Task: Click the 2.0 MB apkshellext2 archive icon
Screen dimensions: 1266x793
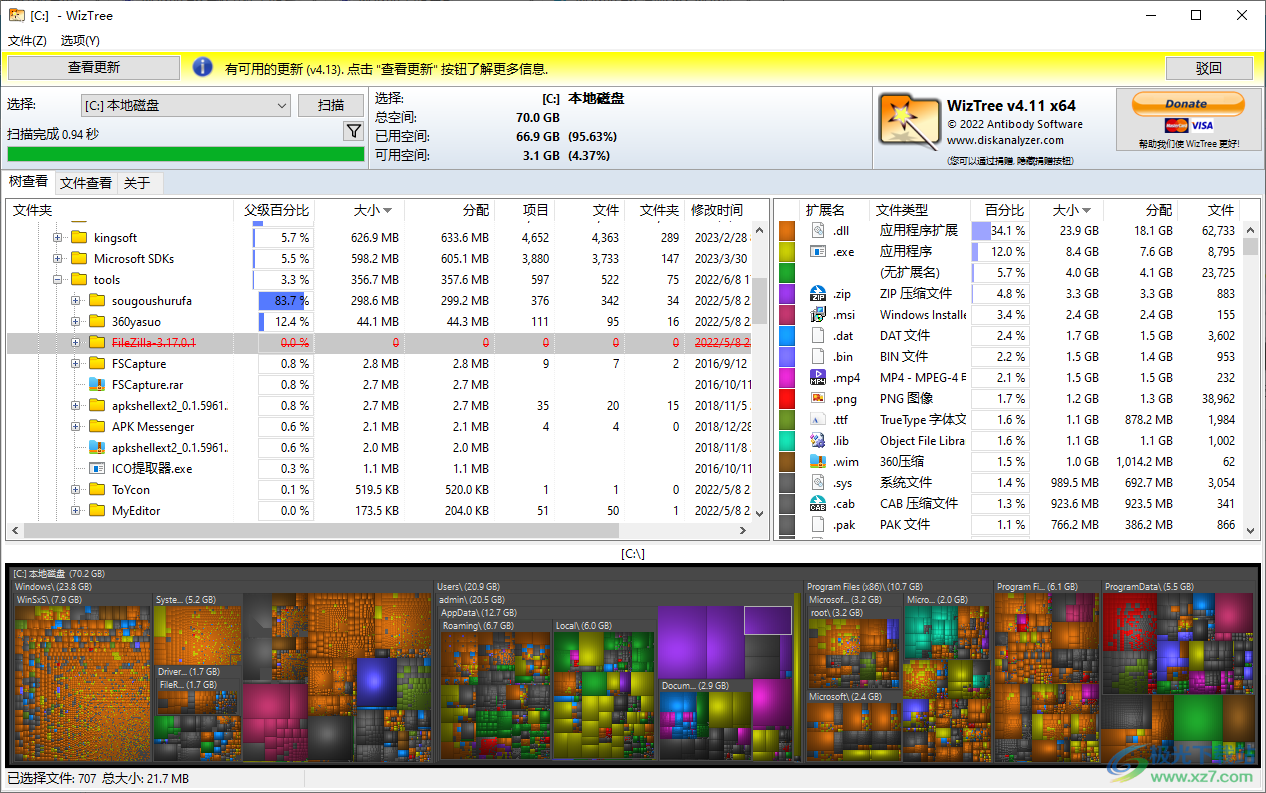Action: (96, 447)
